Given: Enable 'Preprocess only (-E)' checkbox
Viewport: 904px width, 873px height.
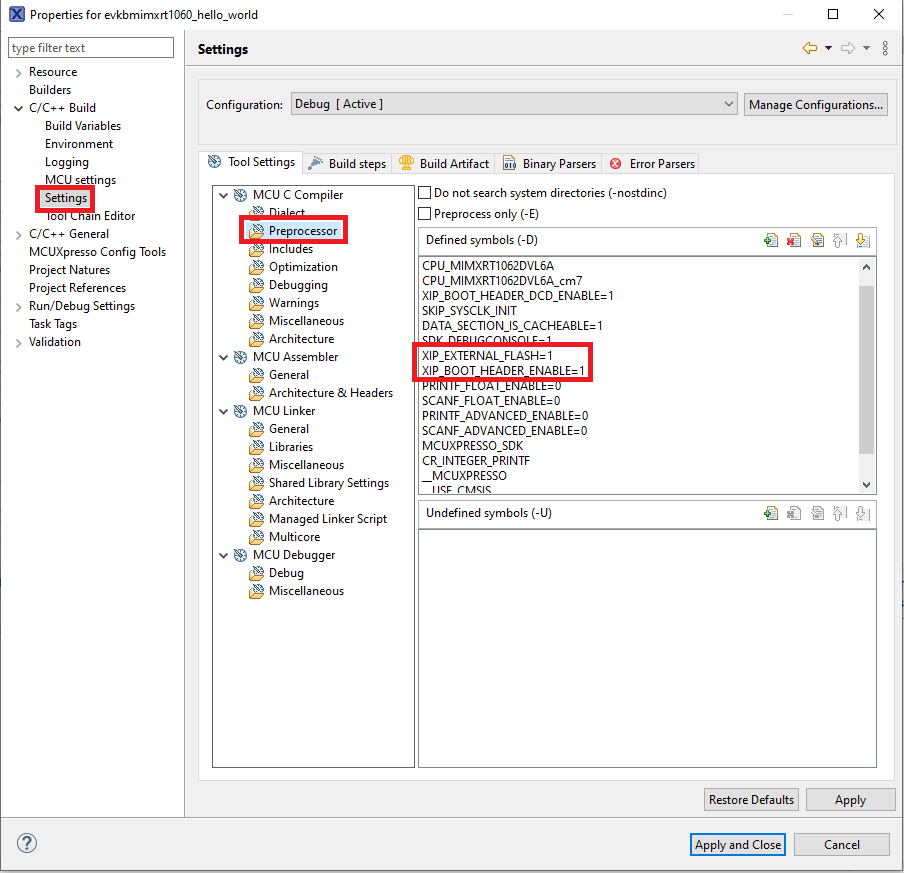Looking at the screenshot, I should pos(425,214).
